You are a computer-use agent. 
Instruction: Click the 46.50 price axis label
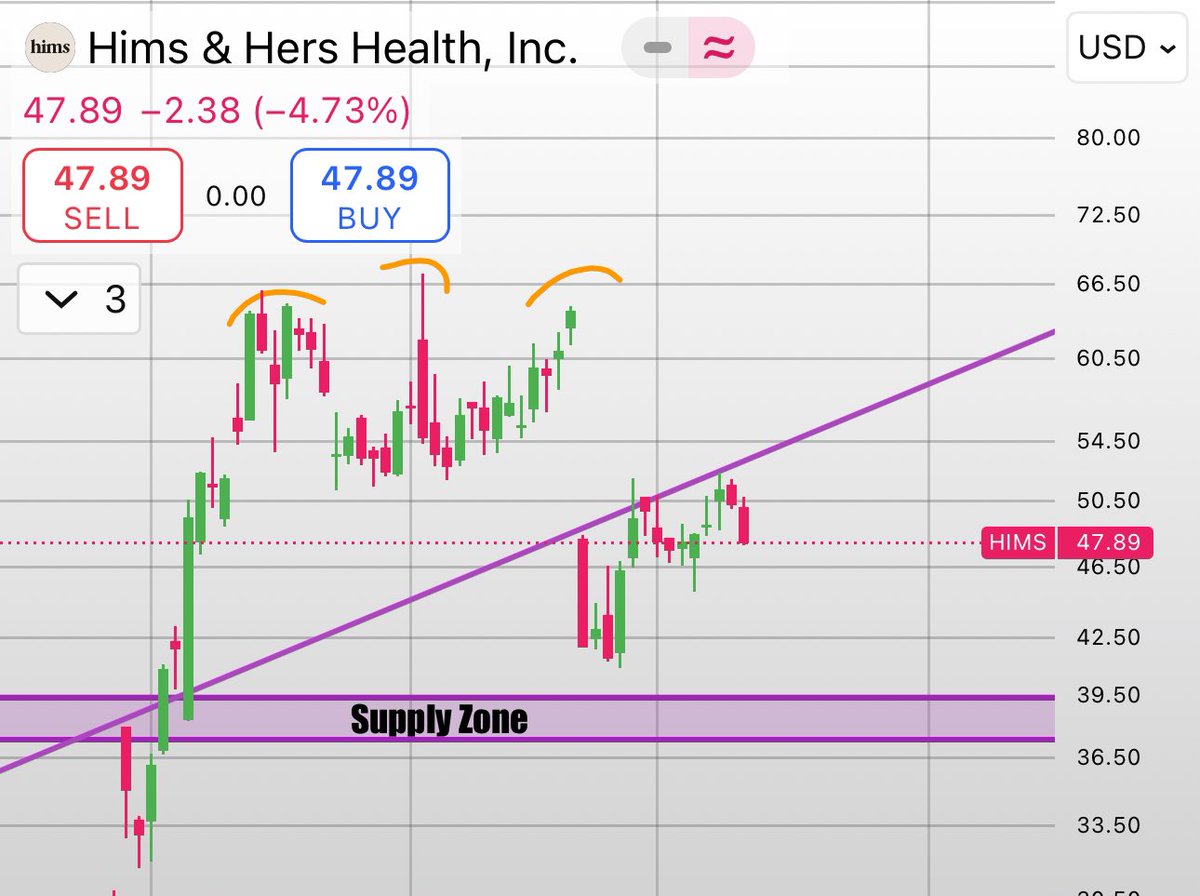pos(1108,566)
